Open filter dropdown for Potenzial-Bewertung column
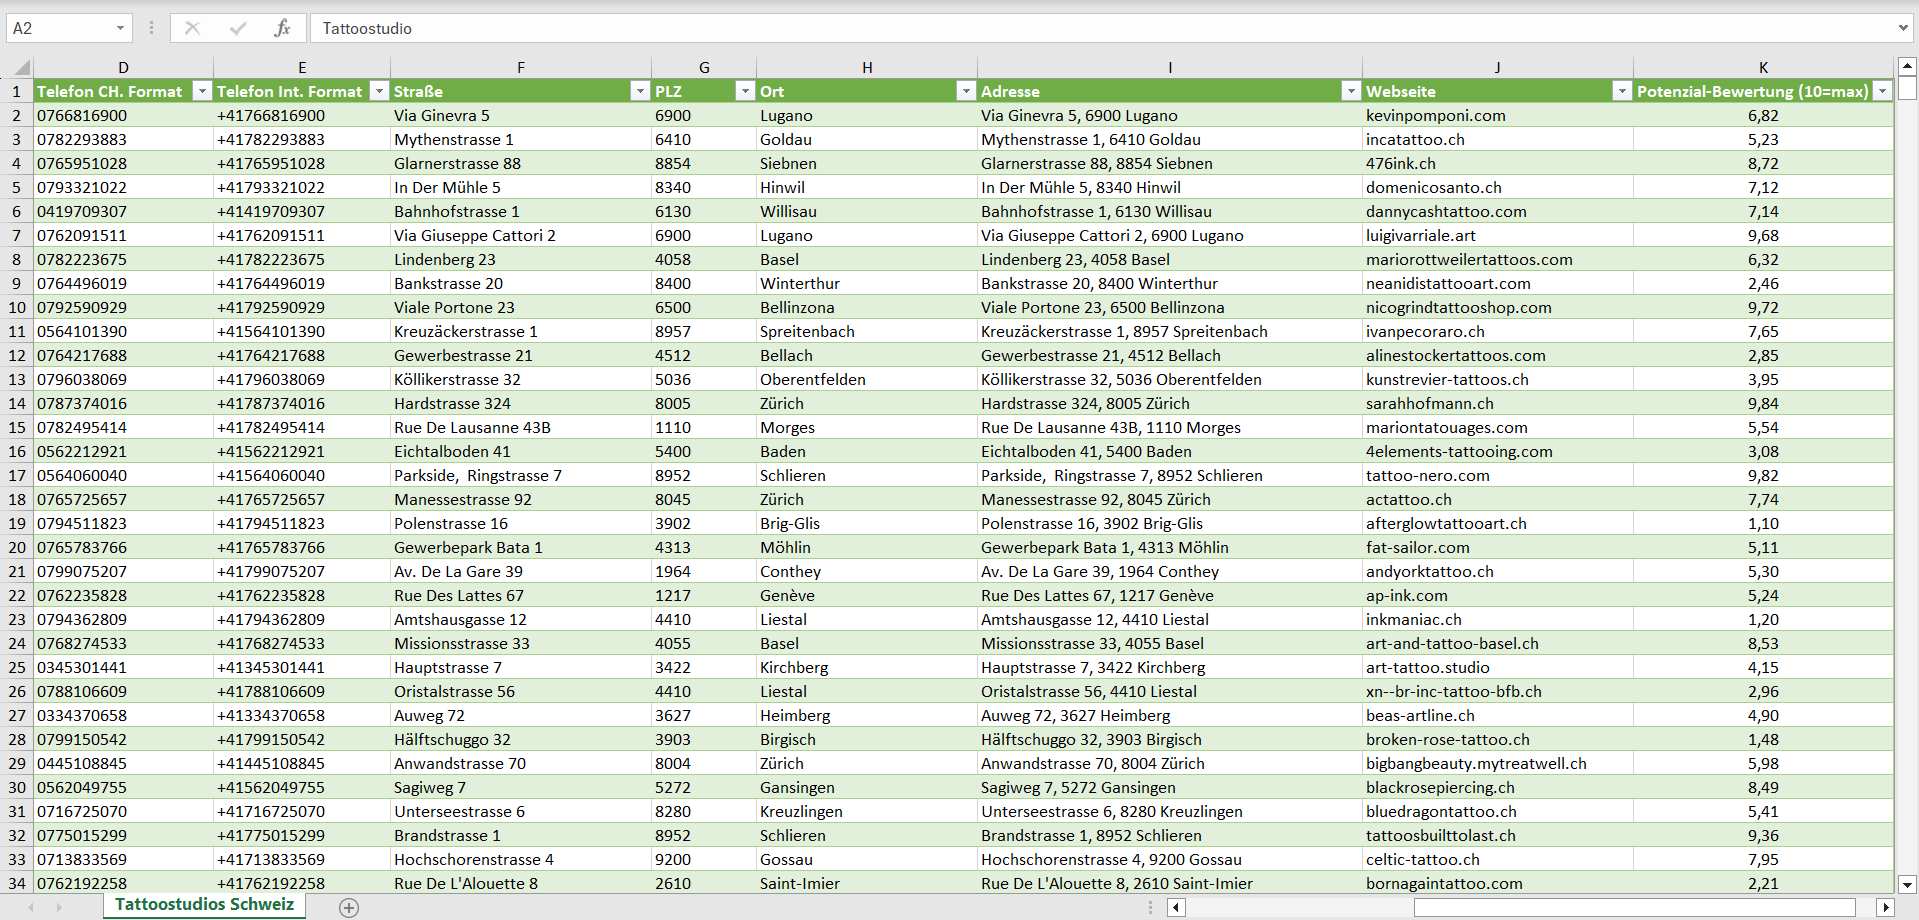The width and height of the screenshot is (1919, 920). coord(1883,91)
